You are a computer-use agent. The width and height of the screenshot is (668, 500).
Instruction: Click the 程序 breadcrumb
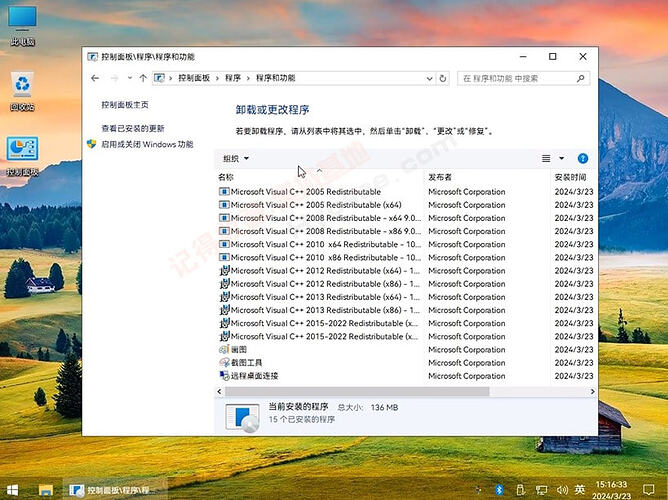tap(233, 78)
